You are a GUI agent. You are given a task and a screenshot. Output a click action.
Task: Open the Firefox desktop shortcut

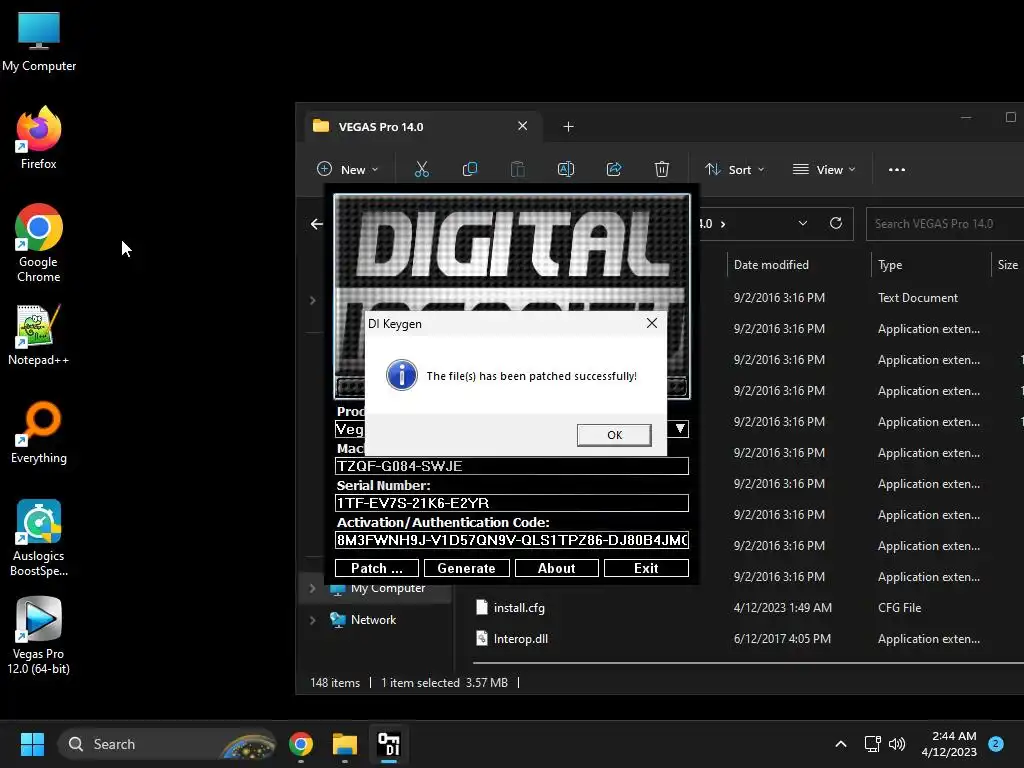point(39,138)
